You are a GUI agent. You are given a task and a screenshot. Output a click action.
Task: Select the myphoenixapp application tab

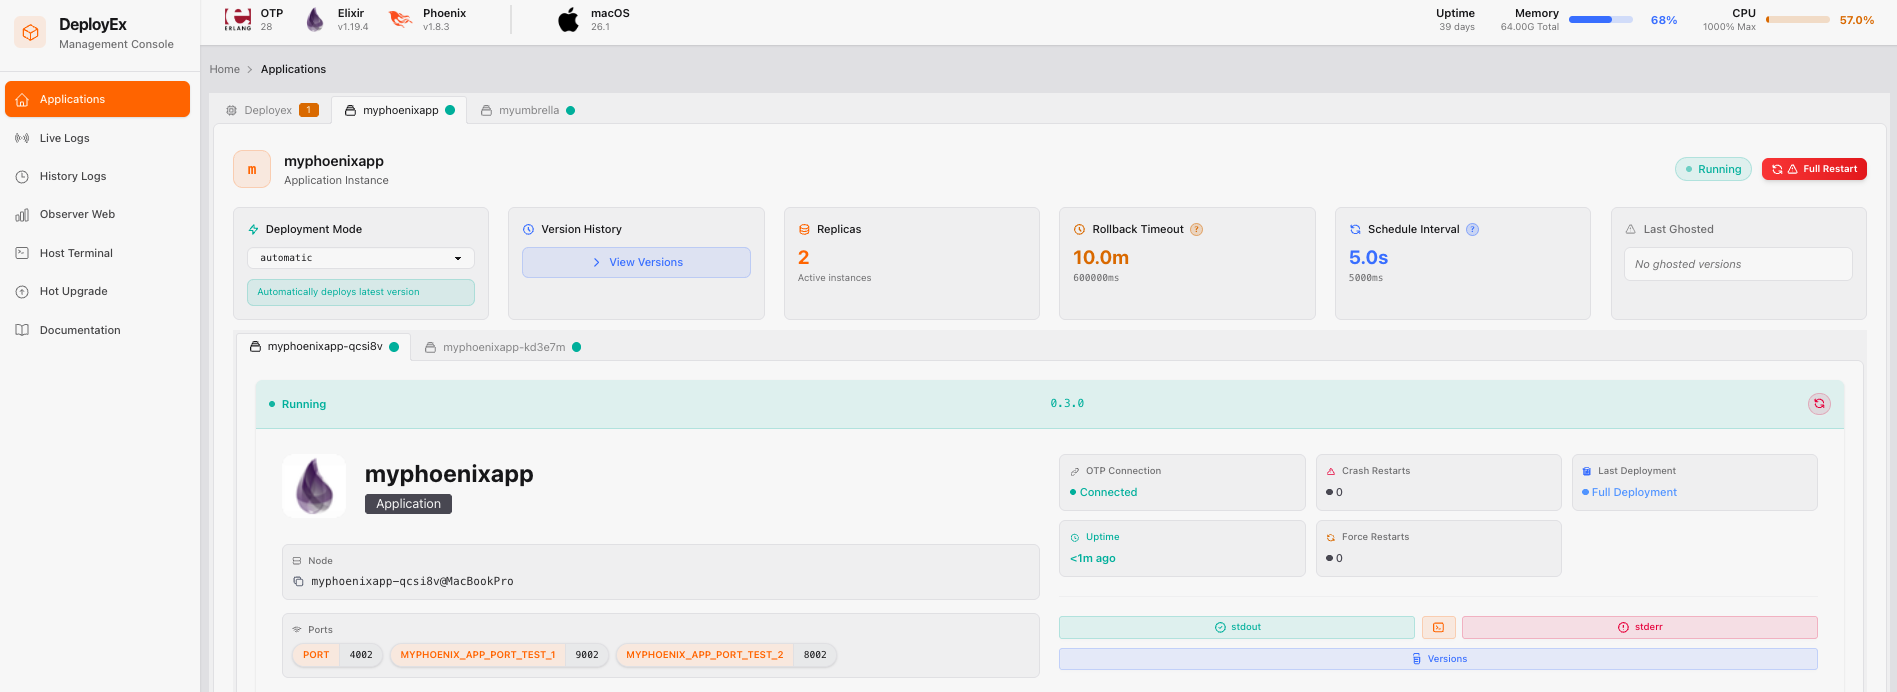pos(399,110)
